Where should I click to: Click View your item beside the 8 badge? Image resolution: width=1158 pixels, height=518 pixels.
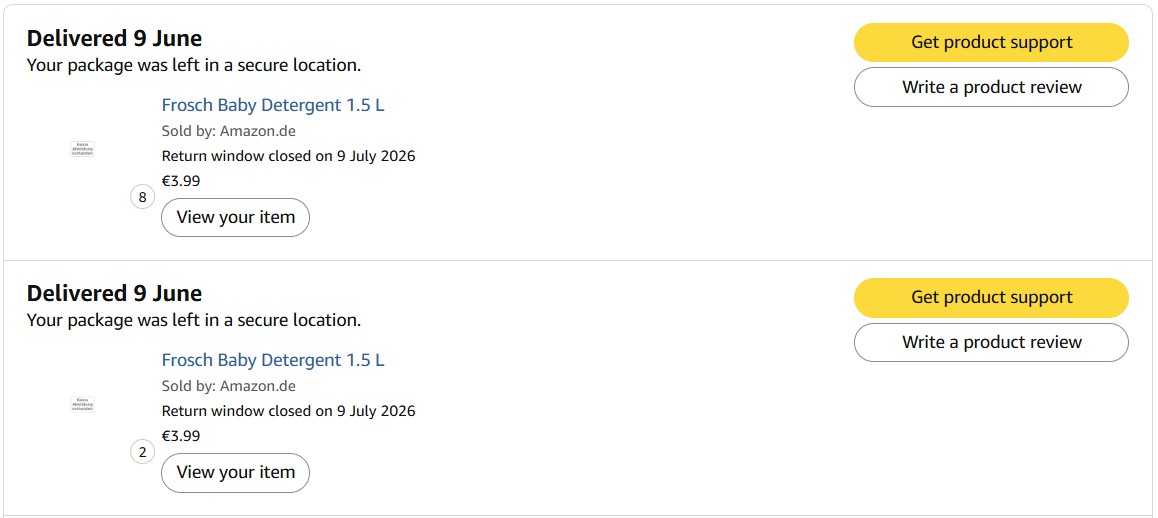pos(236,217)
